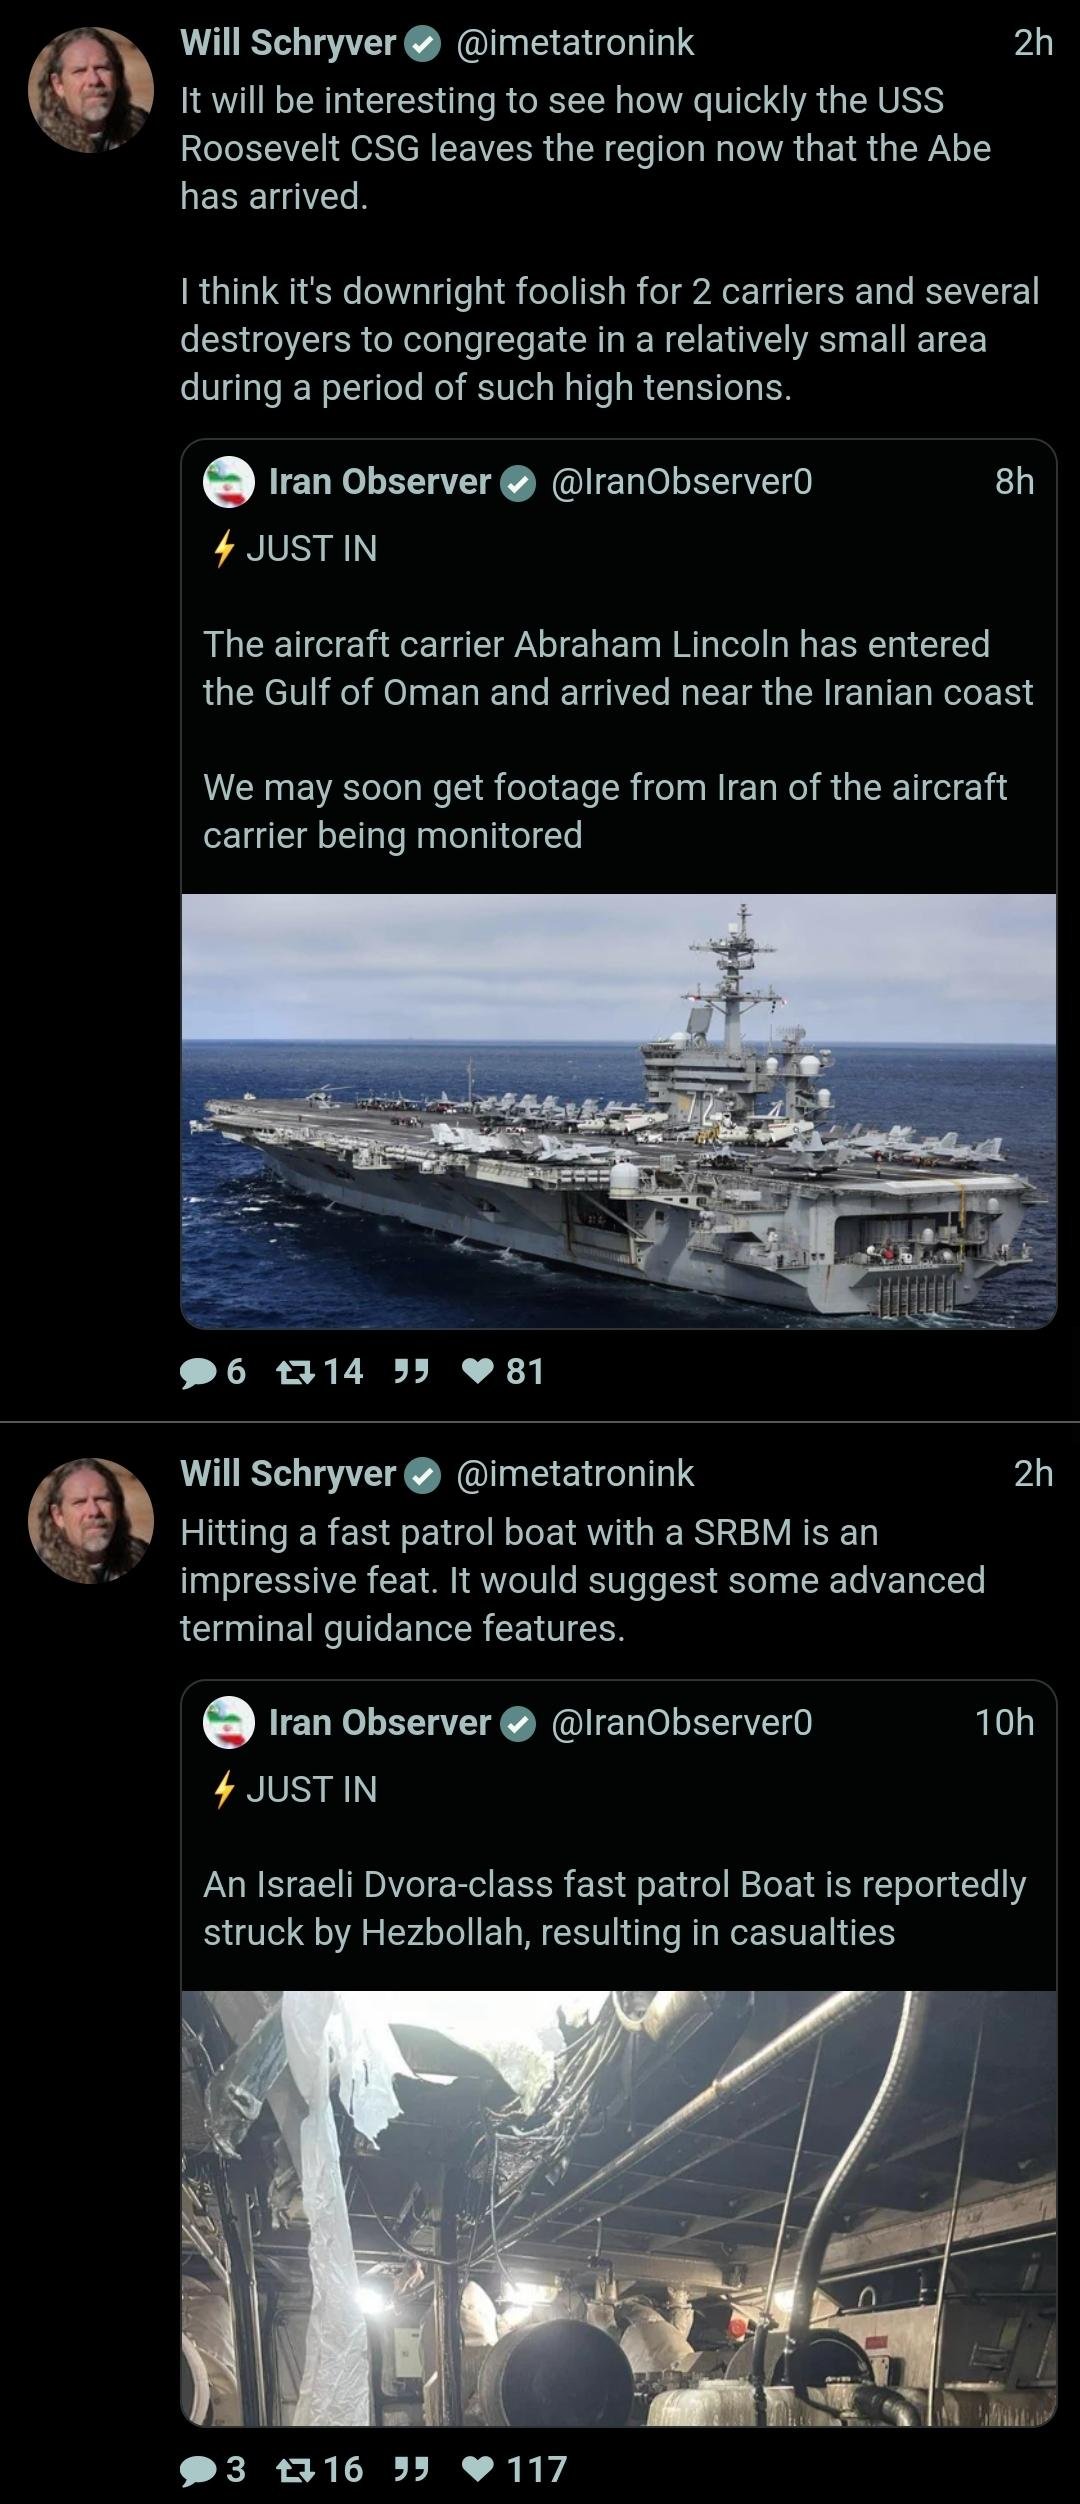1080x2504 pixels.
Task: Click Will Schryver name on second tweet
Action: pyautogui.click(x=288, y=1473)
